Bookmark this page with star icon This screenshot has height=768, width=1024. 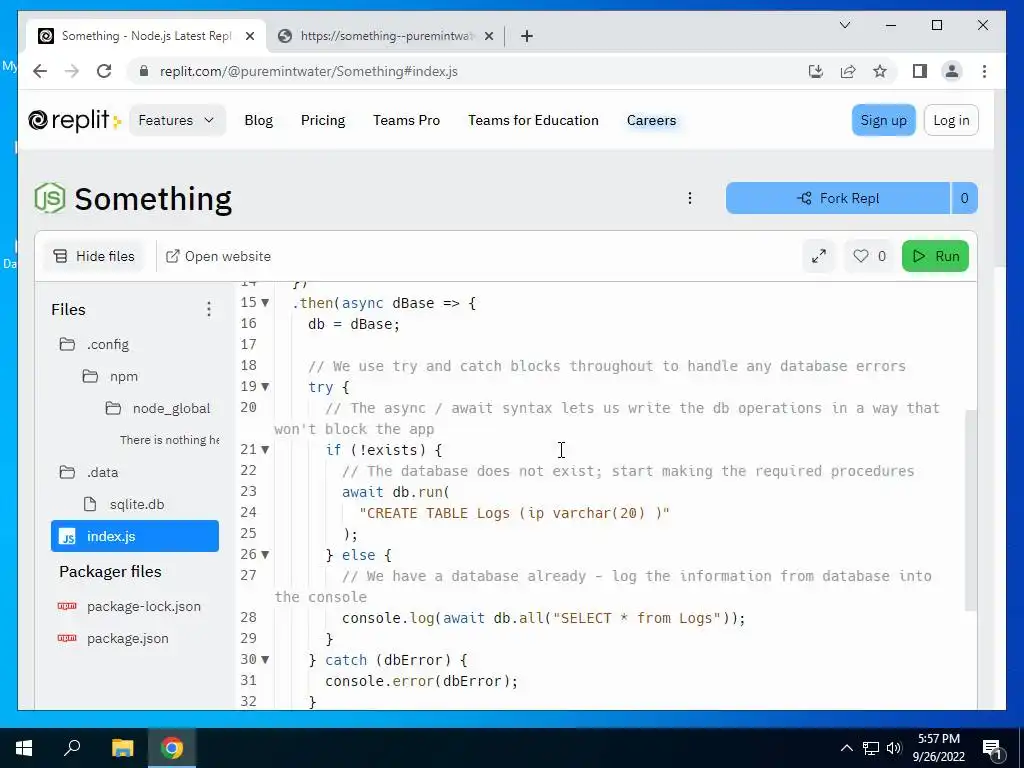coord(880,71)
